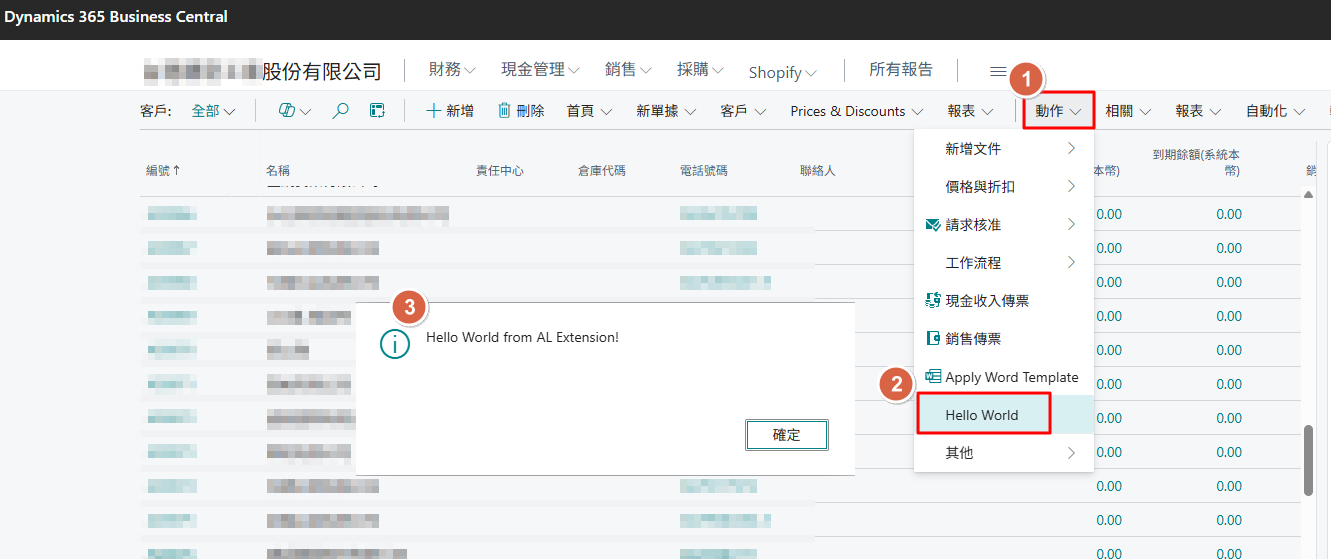Expand the 財務 navigation dropdown

[452, 70]
